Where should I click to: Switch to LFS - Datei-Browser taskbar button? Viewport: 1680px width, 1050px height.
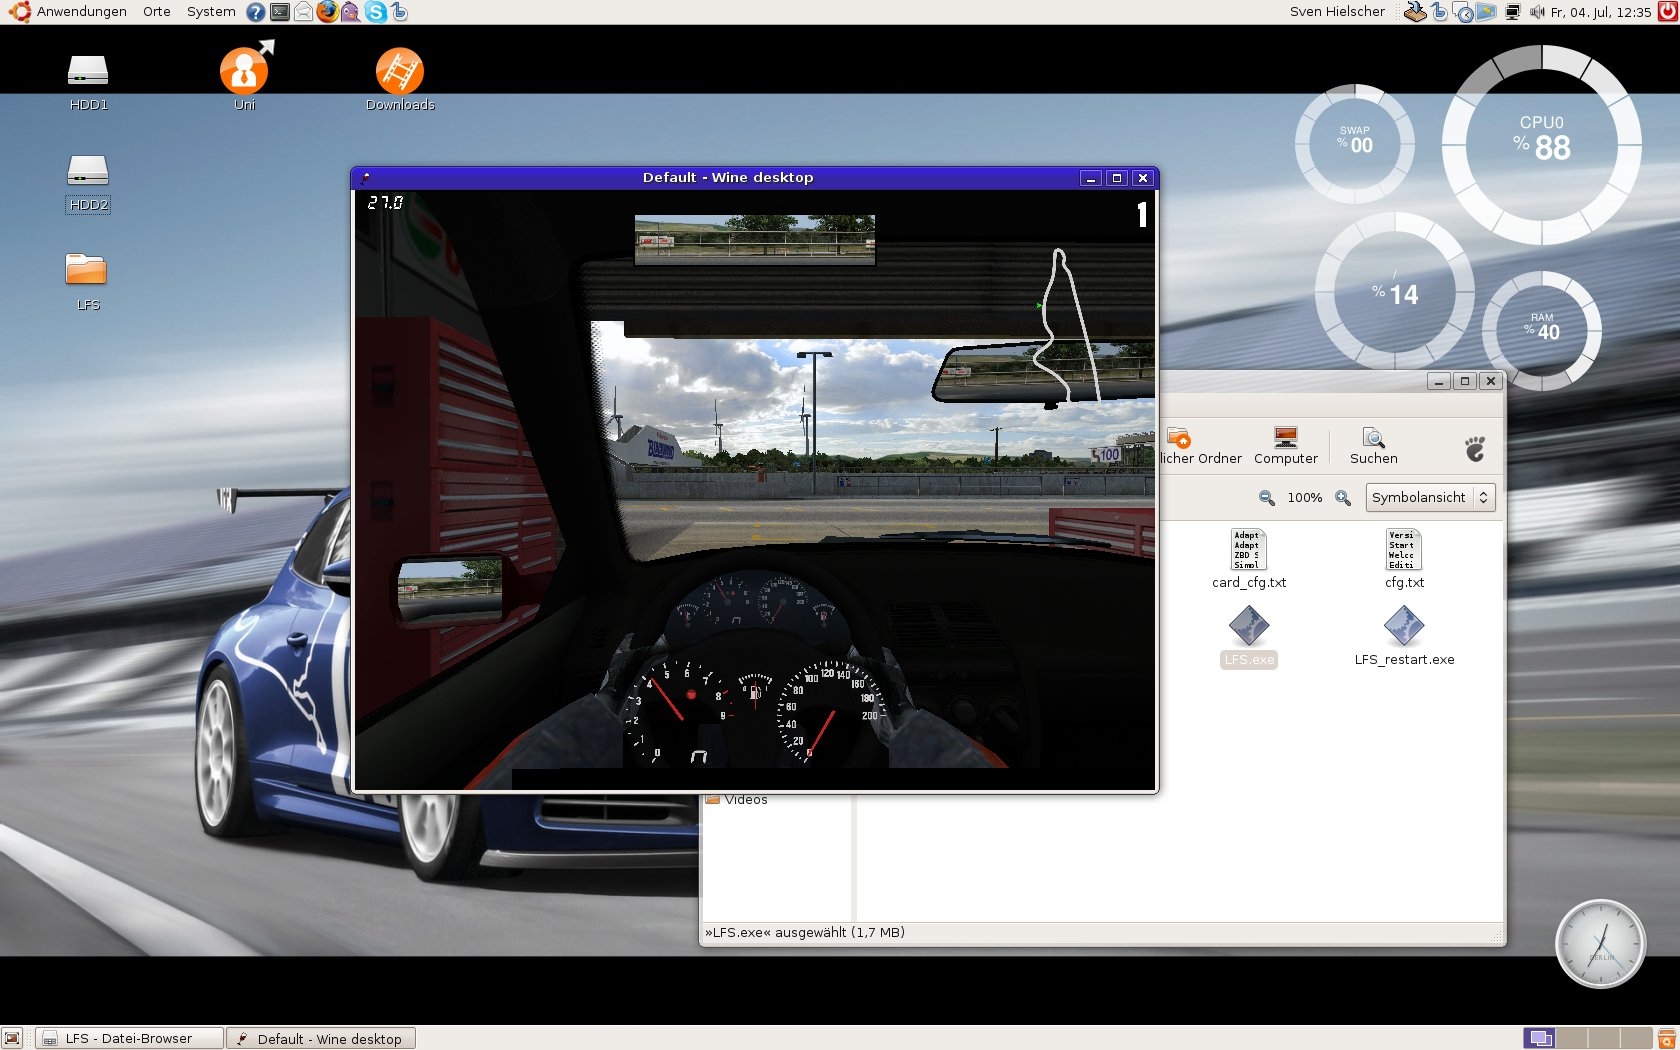(x=129, y=1039)
